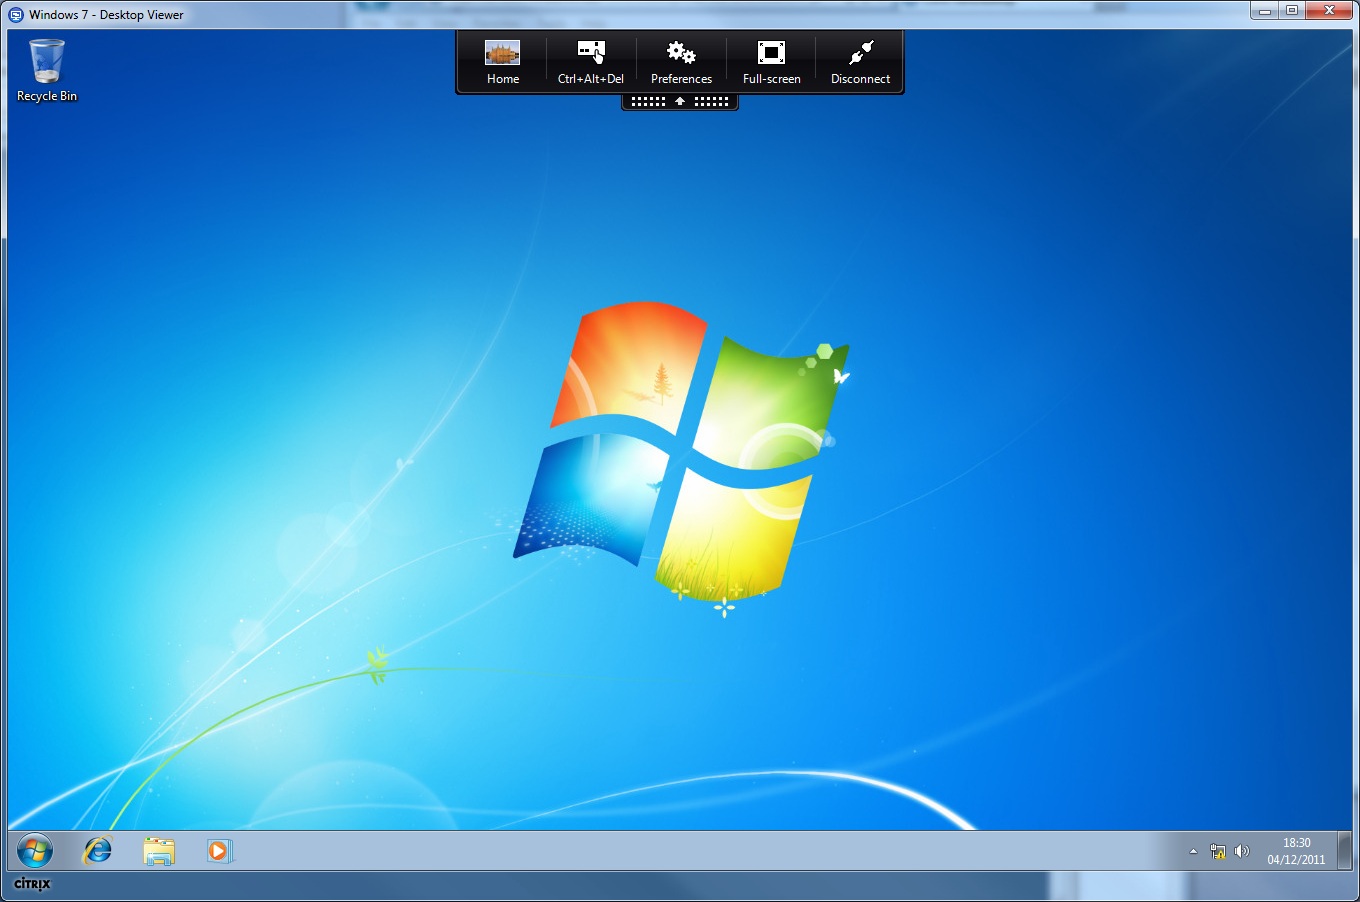Open the Windows Start menu
Screen dimensions: 1360x902
35,851
